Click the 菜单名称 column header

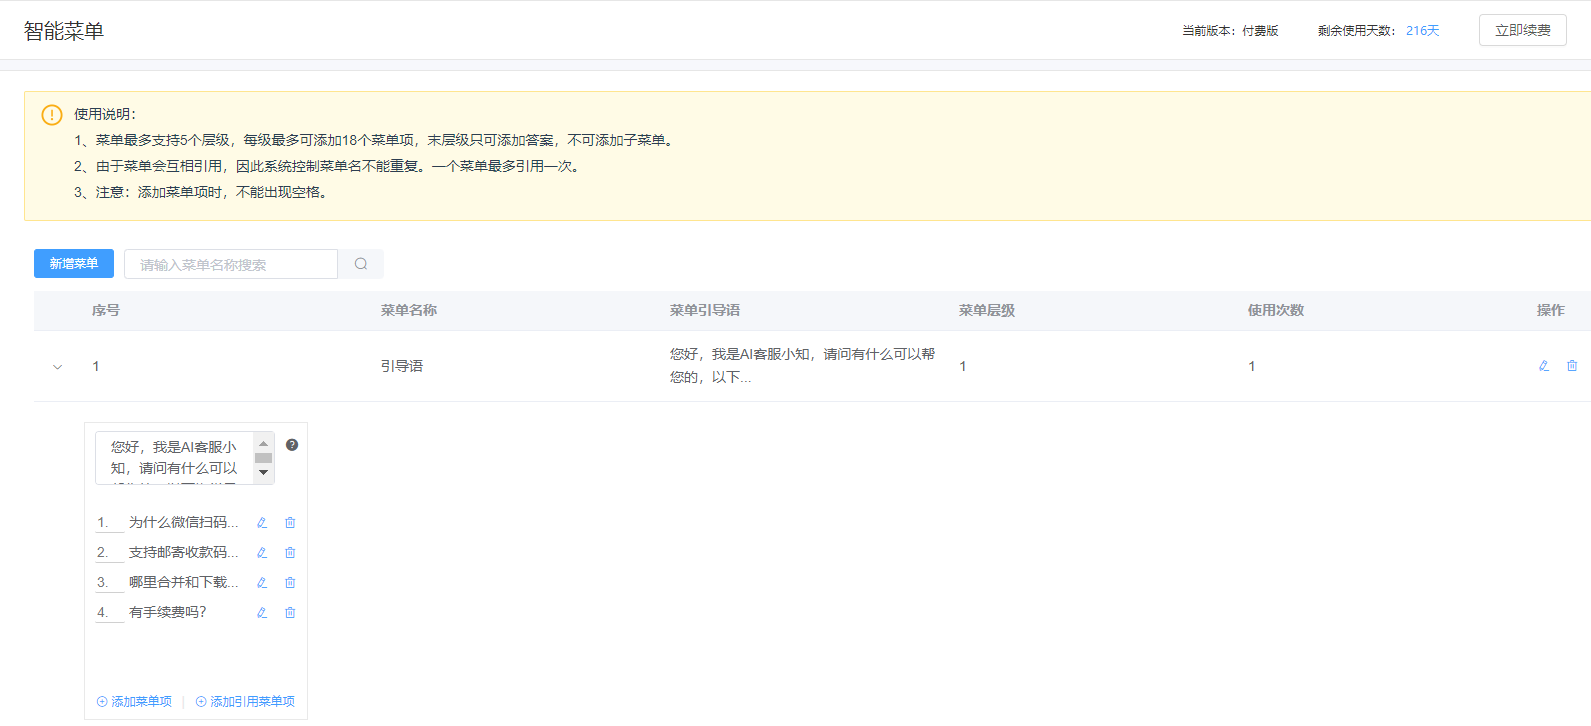(409, 311)
